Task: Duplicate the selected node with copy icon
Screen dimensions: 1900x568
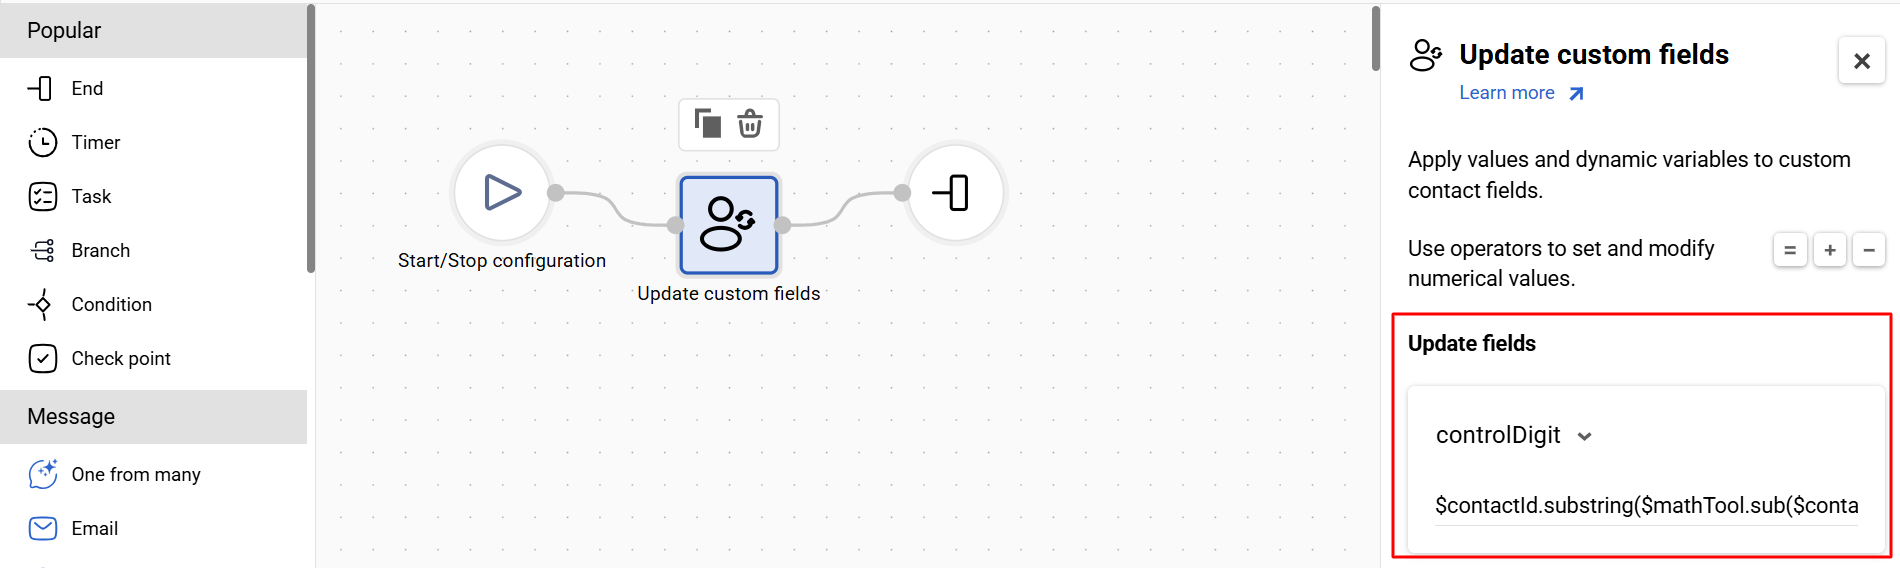Action: 708,124
